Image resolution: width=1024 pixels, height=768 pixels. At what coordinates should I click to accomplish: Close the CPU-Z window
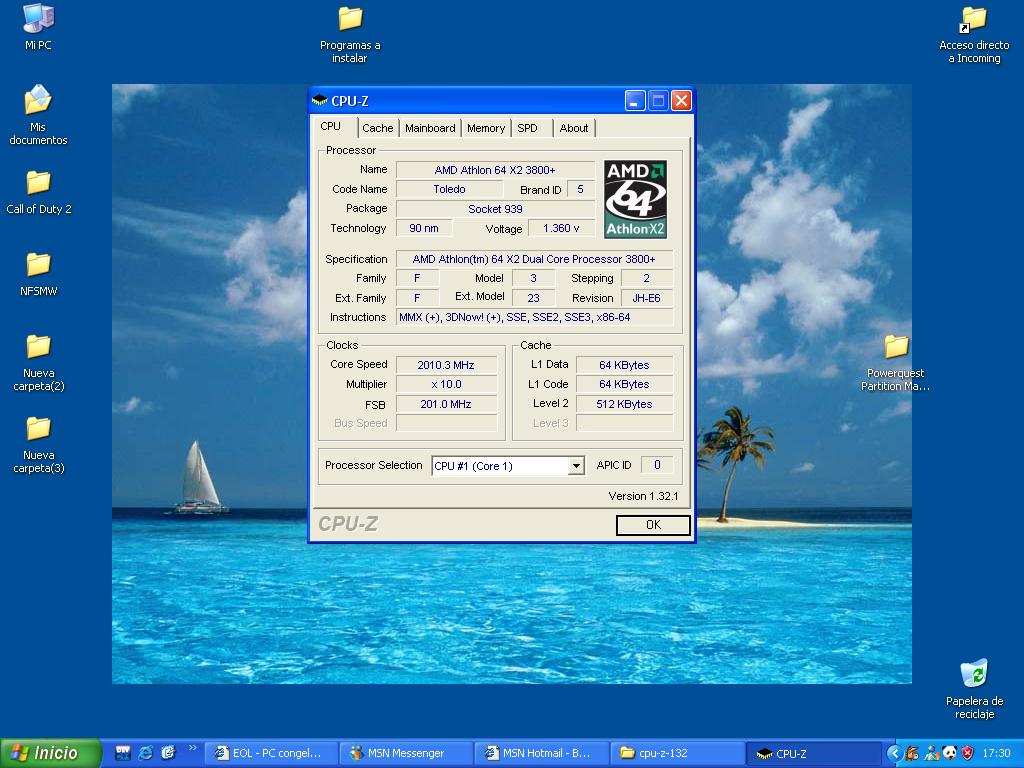point(681,101)
